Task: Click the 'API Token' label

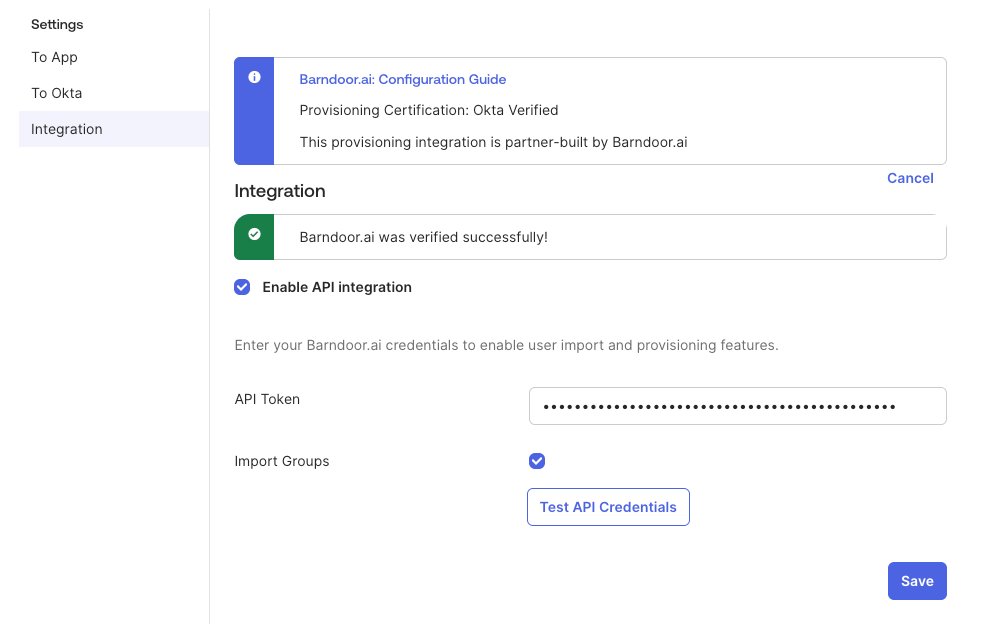Action: pyautogui.click(x=267, y=400)
